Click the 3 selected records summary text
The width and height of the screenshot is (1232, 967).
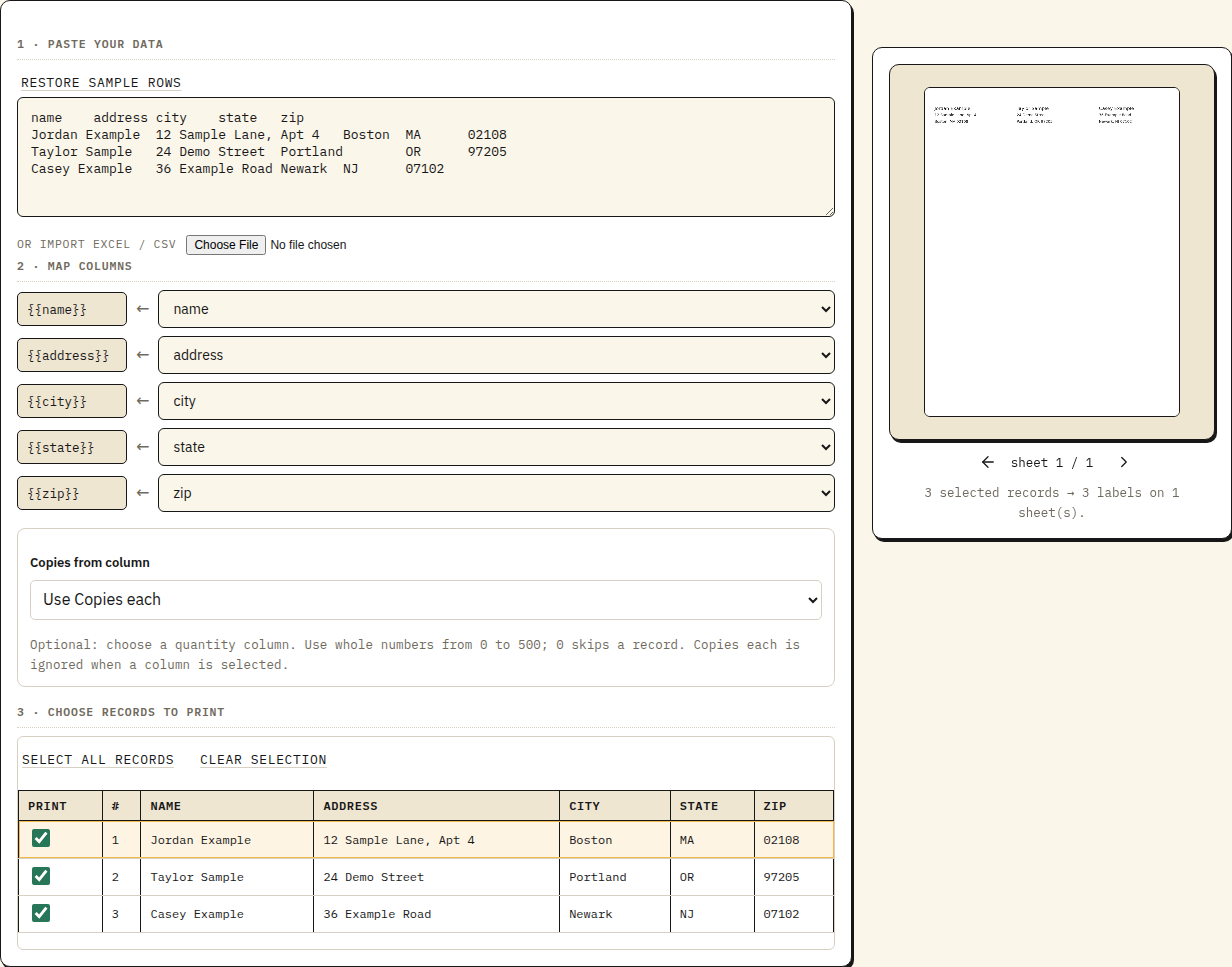click(1052, 503)
